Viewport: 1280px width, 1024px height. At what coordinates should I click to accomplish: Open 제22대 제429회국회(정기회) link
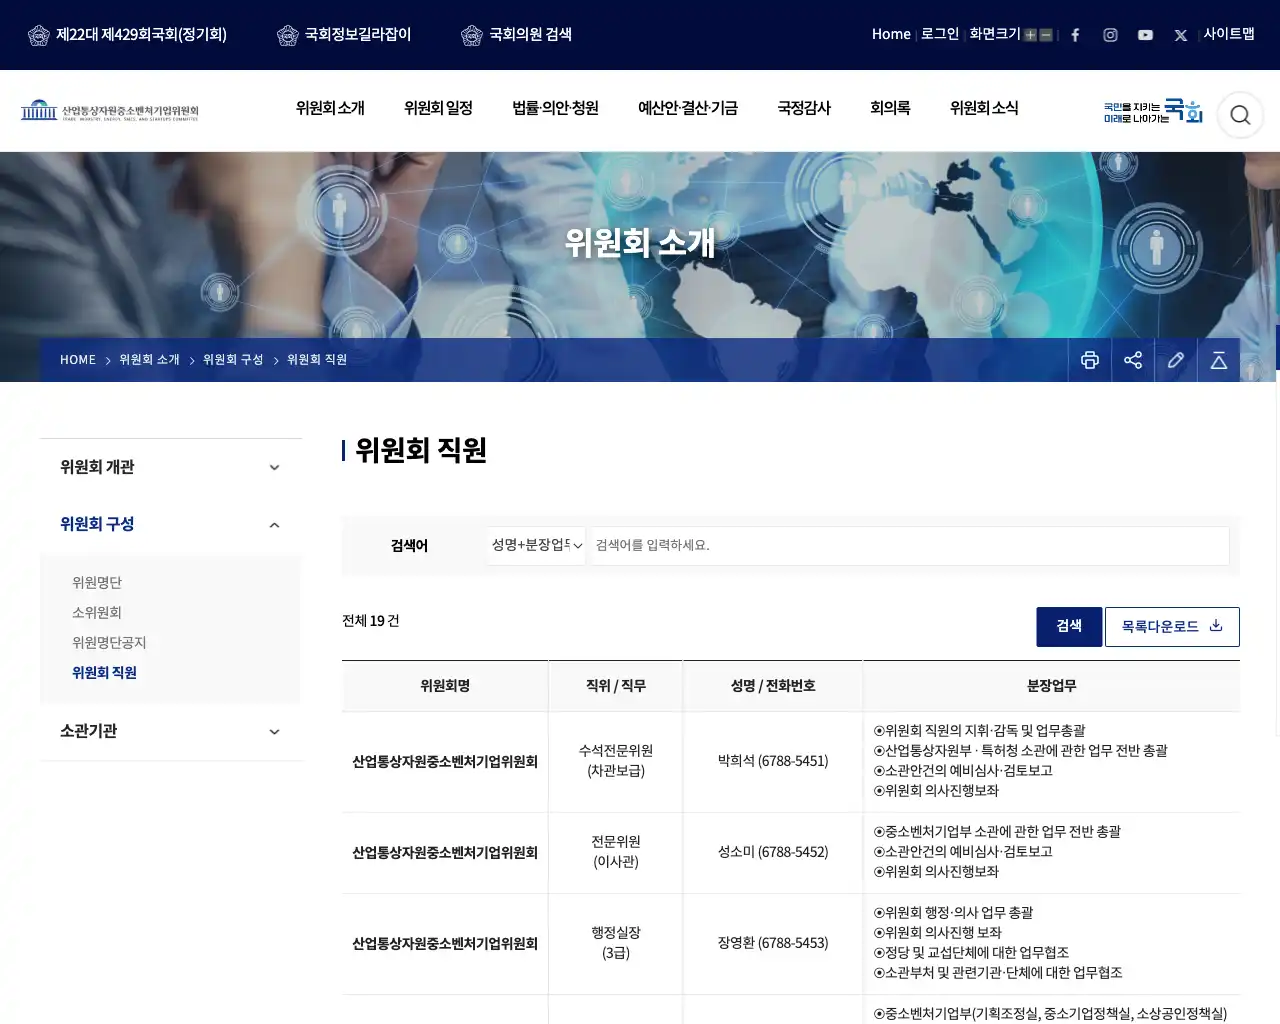[x=128, y=35]
